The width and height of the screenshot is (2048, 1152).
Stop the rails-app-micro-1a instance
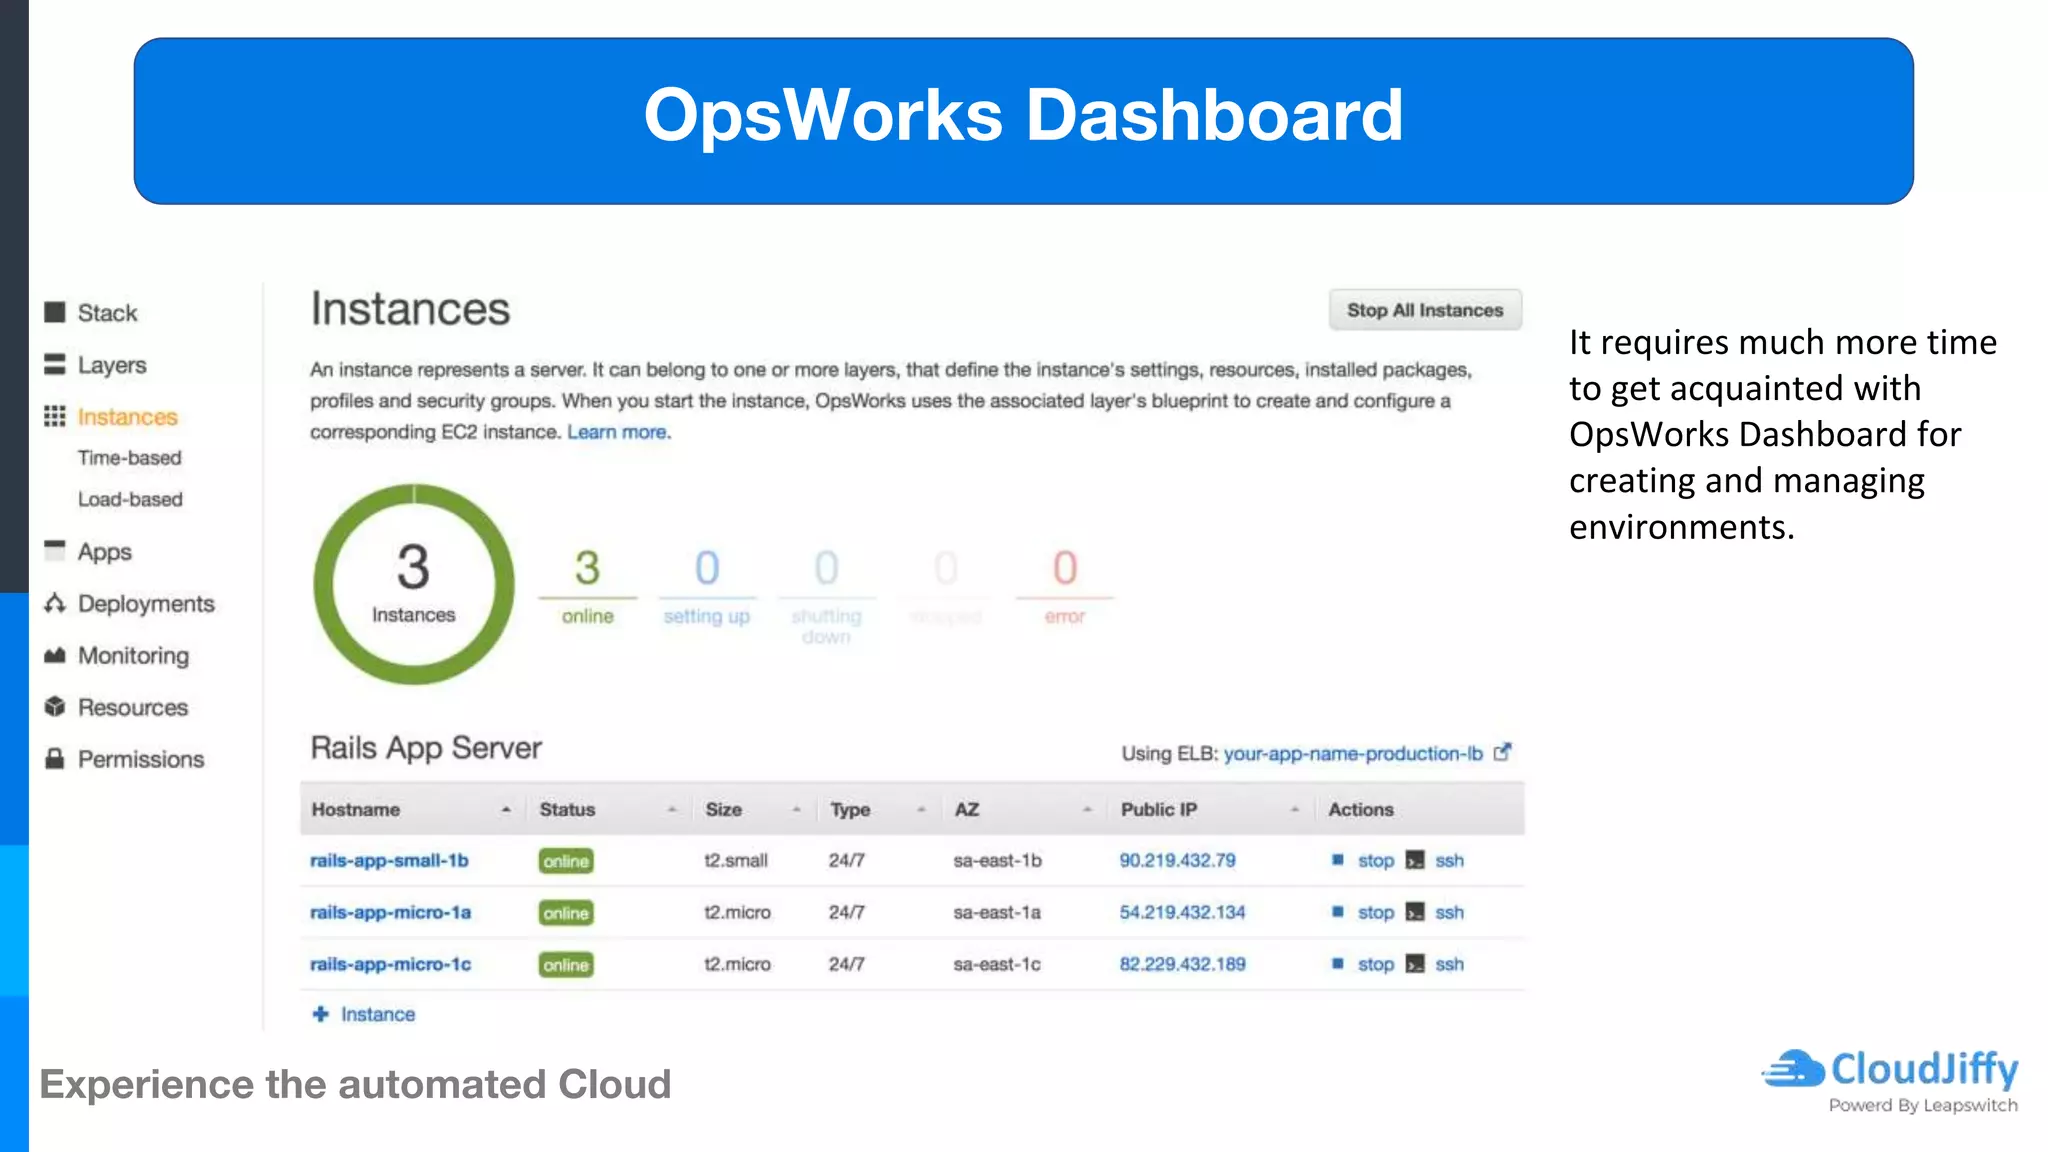(1376, 913)
